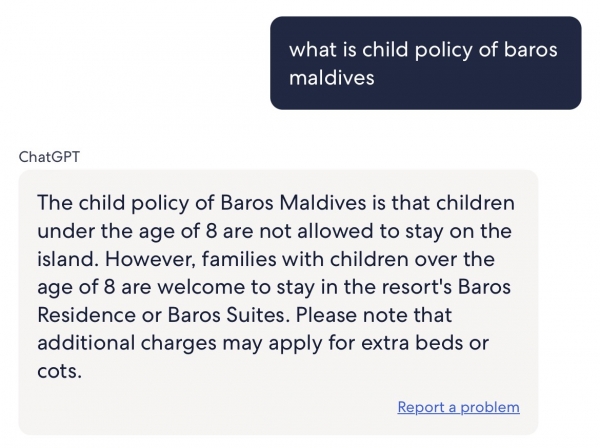The image size is (600, 448).
Task: Open the Report a problem link
Action: (458, 407)
